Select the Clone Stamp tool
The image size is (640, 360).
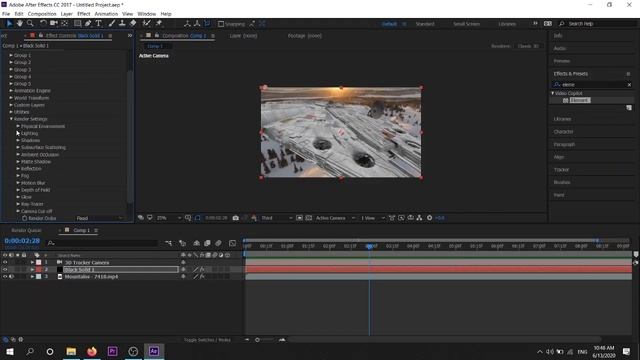[122, 24]
